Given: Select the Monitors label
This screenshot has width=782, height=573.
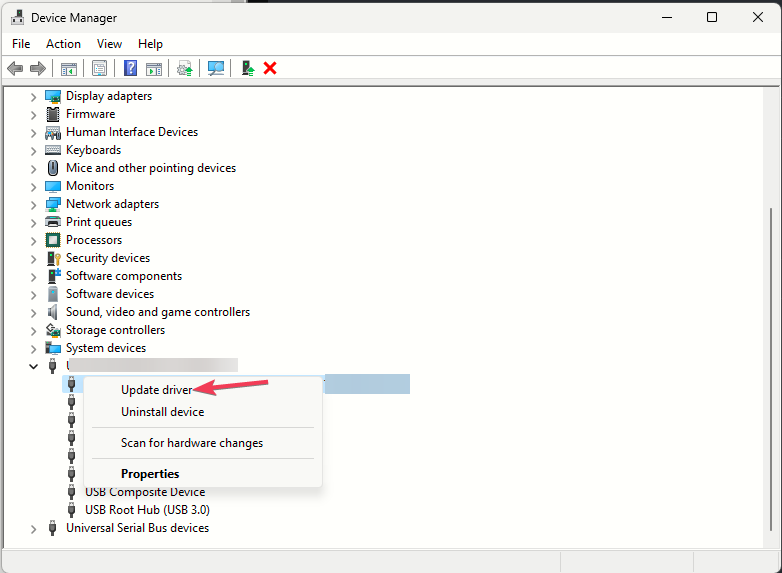Looking at the screenshot, I should tap(90, 186).
